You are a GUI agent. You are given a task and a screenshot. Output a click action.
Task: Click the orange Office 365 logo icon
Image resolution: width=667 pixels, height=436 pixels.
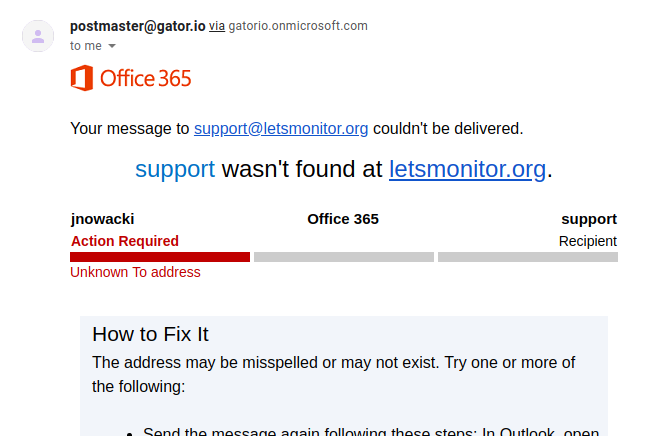click(x=82, y=78)
